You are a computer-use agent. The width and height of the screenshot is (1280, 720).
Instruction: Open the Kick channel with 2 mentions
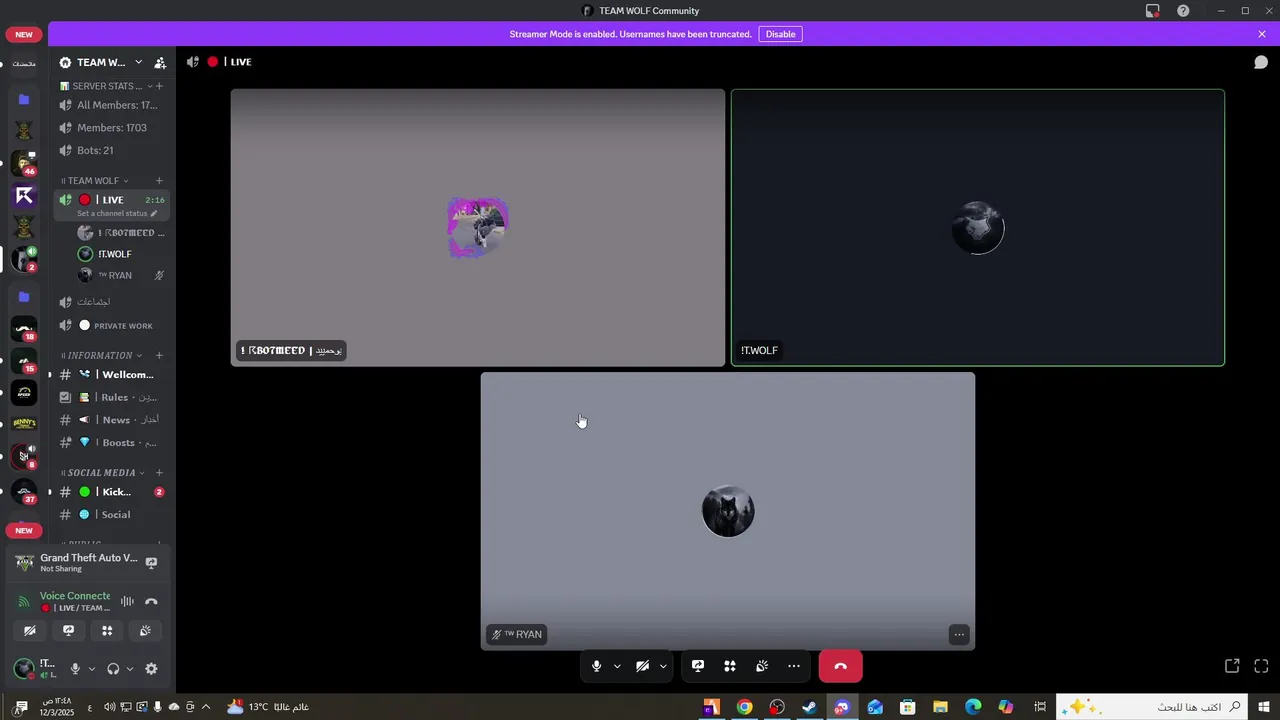point(112,492)
